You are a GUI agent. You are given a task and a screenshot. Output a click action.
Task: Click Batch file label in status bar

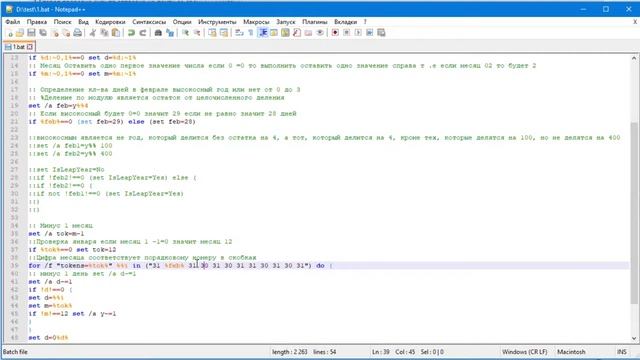[15, 352]
